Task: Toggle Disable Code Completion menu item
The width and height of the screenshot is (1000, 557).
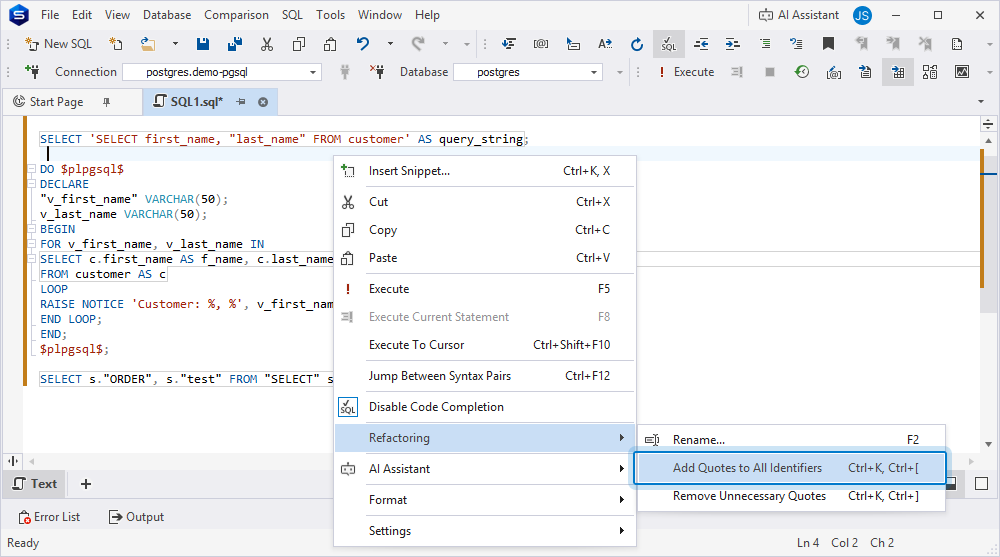Action: (485, 407)
